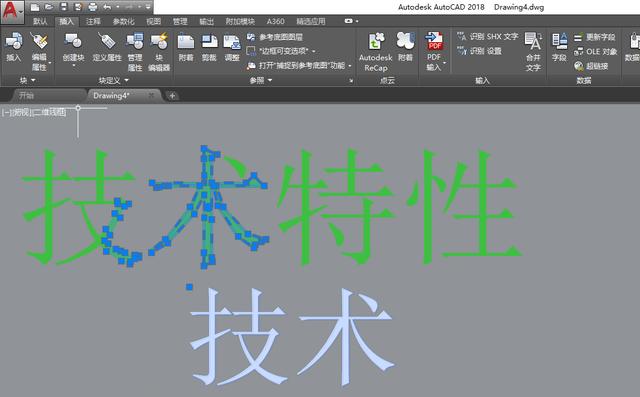
Task: Click the 更新字段 button
Action: tap(594, 37)
